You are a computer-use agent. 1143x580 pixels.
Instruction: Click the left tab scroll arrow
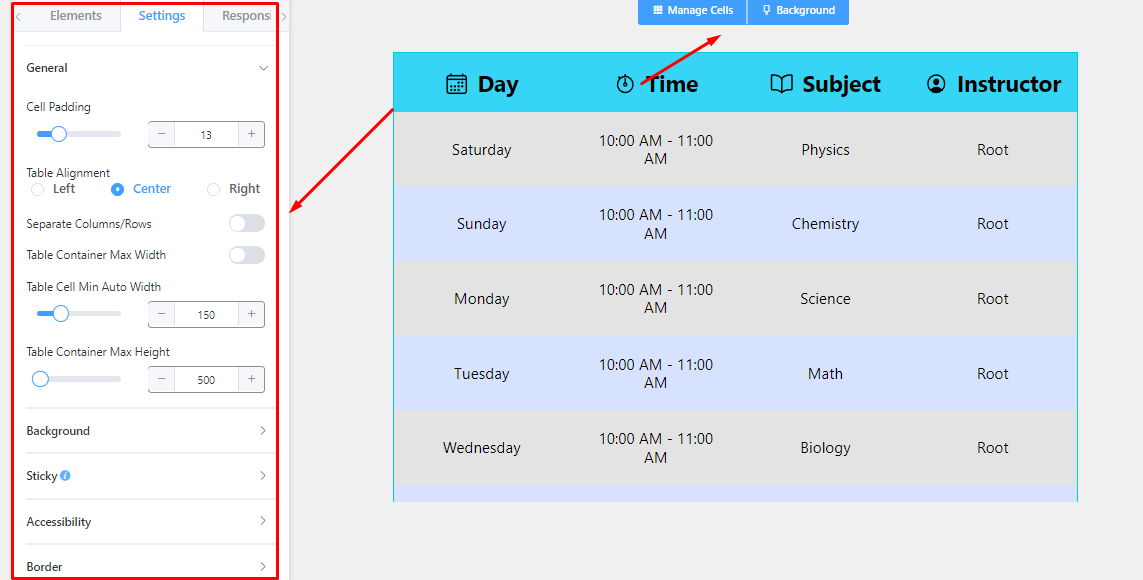[17, 16]
